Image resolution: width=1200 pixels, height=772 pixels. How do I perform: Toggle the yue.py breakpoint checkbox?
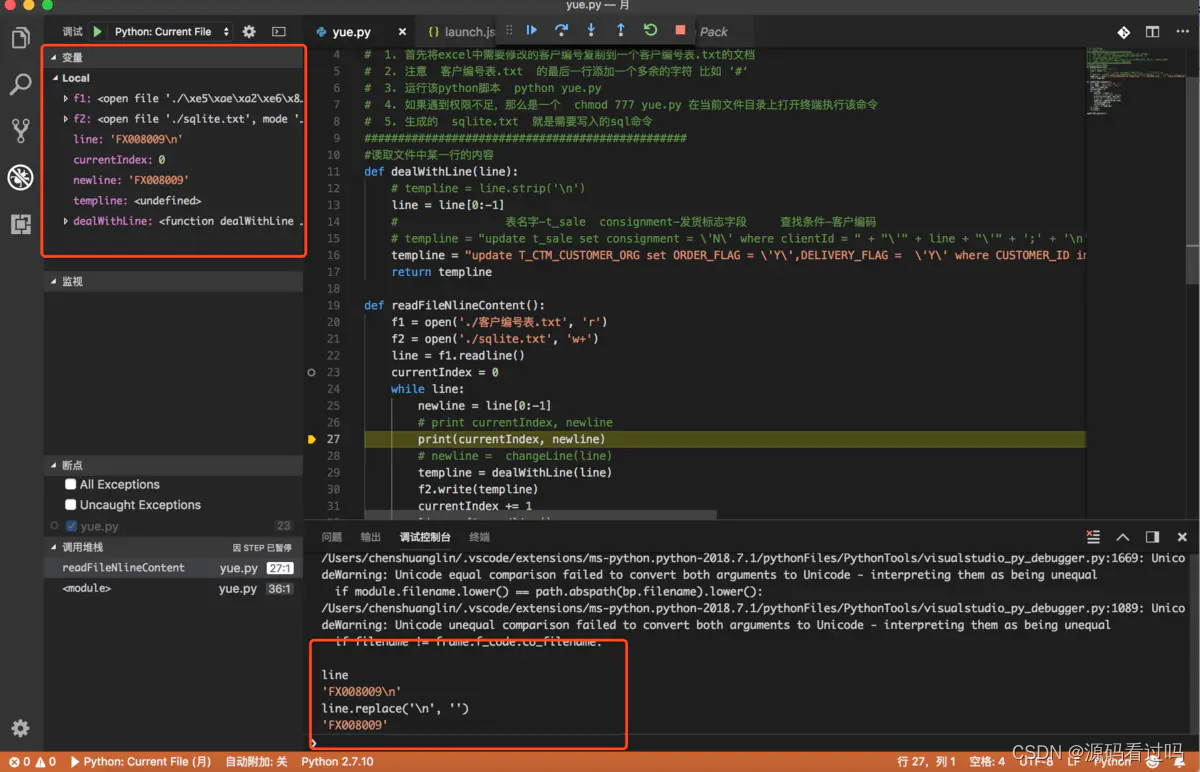click(x=71, y=526)
